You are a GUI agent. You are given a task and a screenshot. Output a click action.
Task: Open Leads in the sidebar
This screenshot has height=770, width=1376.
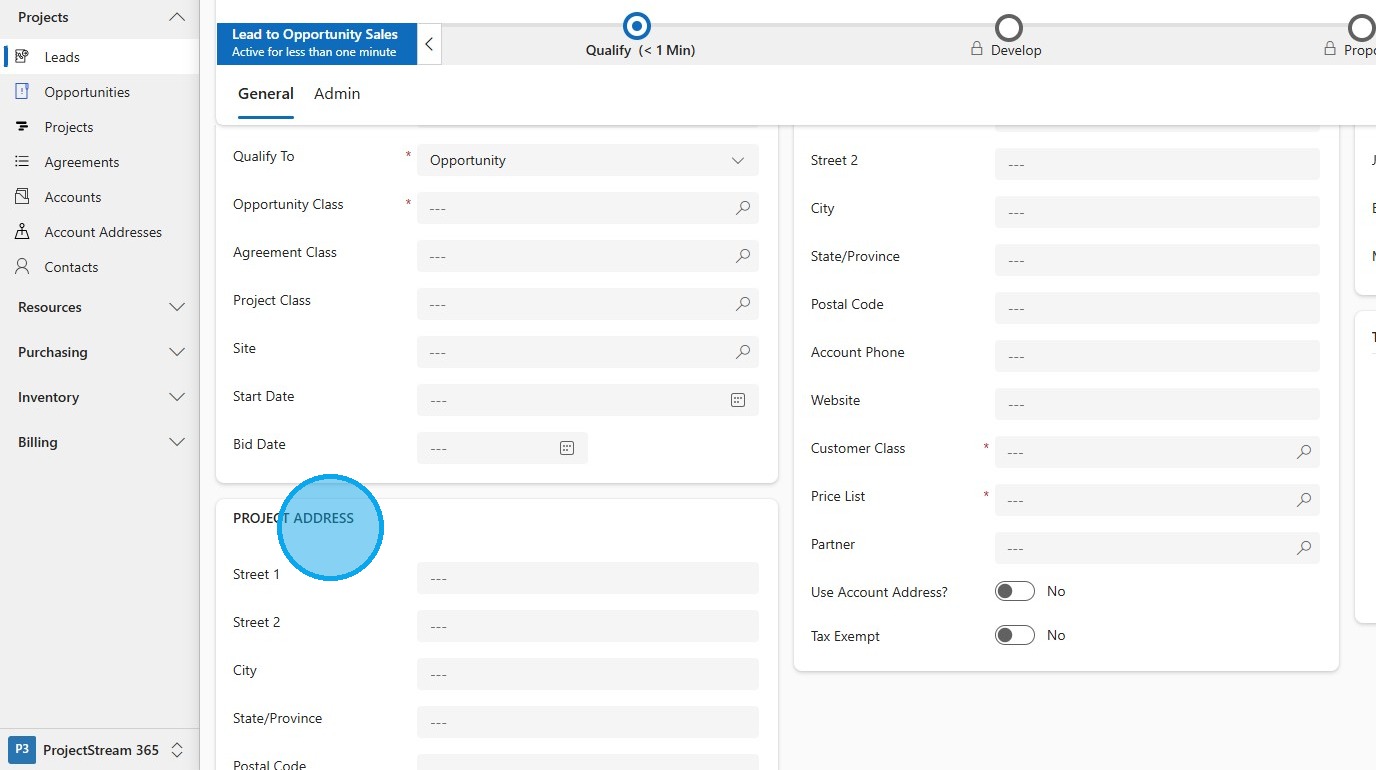pos(100,57)
